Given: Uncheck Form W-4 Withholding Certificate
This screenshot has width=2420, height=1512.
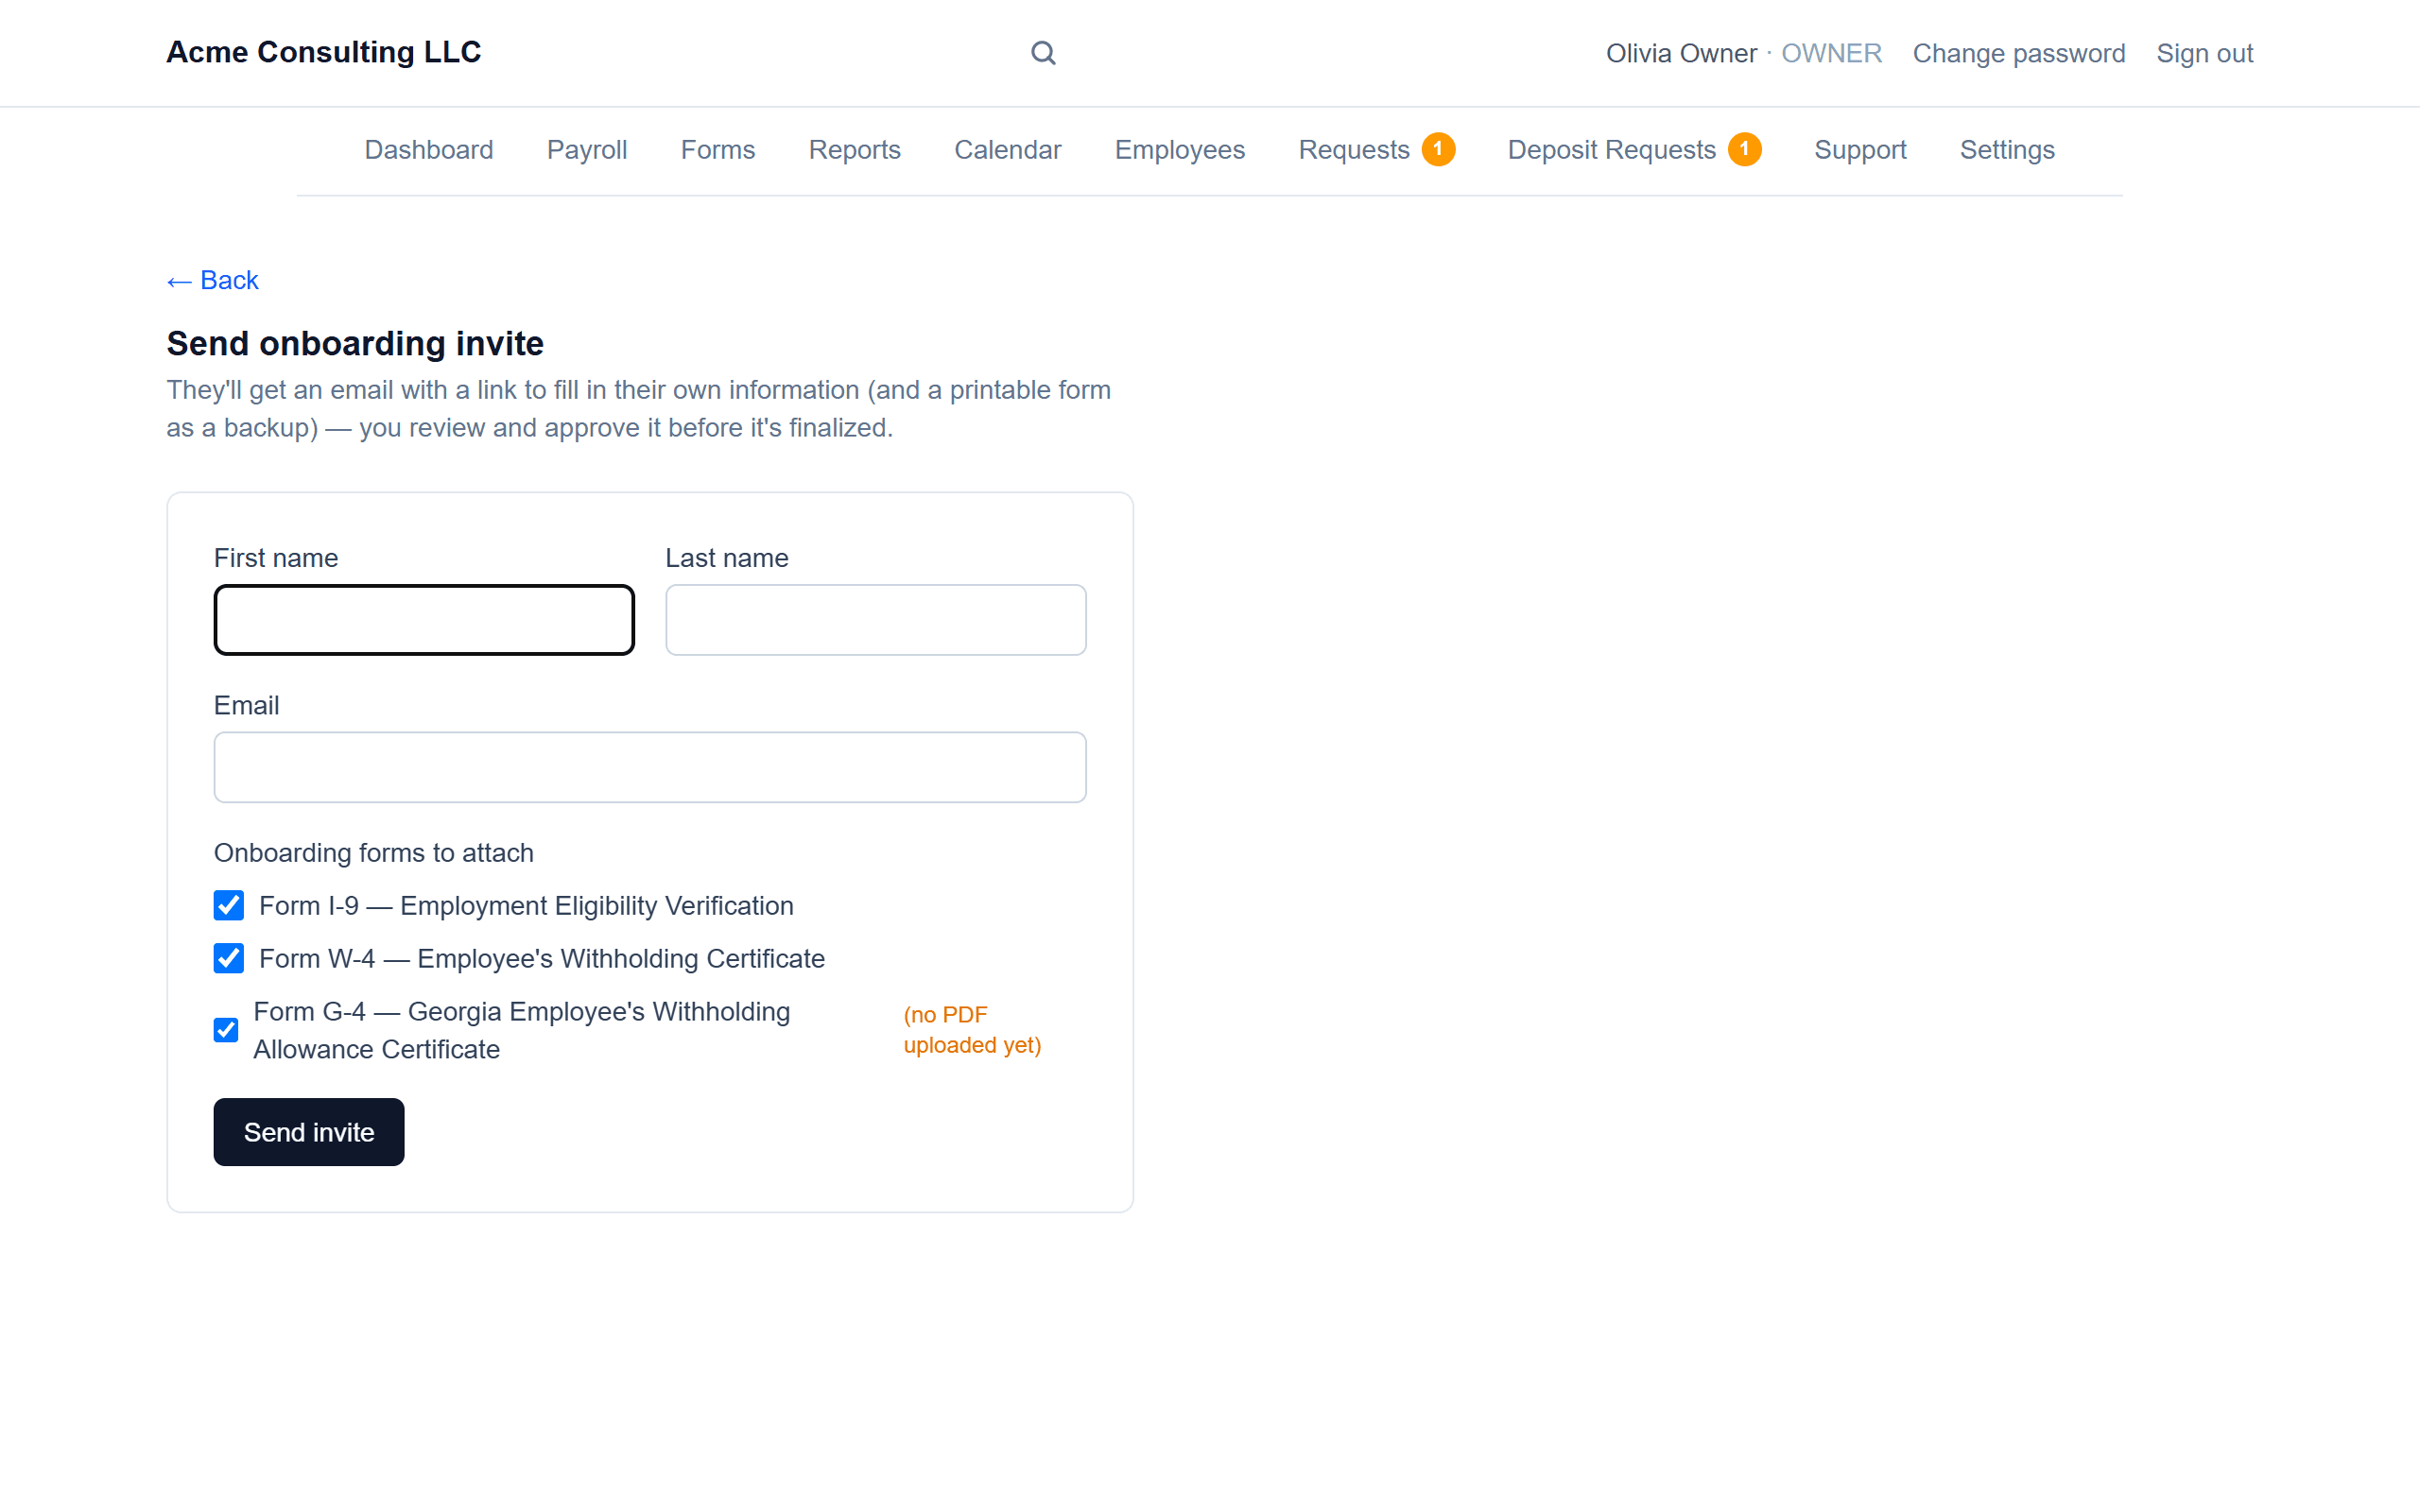Looking at the screenshot, I should [x=229, y=958].
